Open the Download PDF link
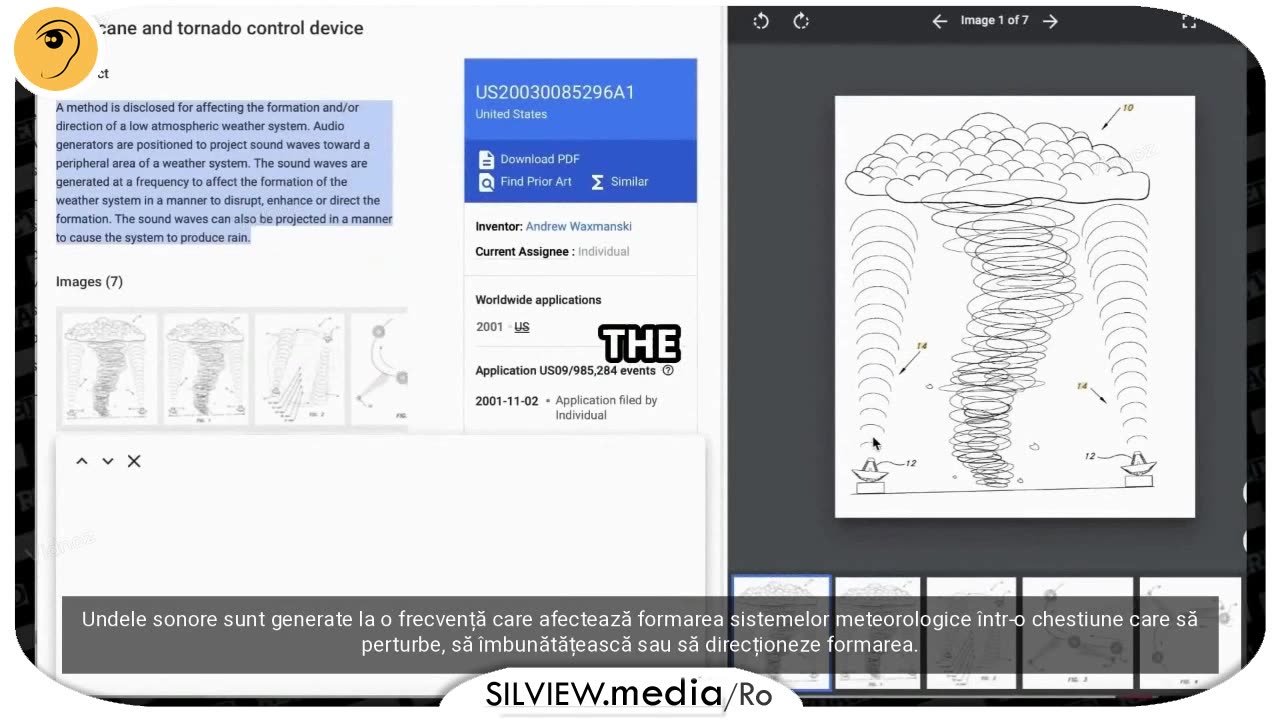Screen dimensions: 1280x720 tap(540, 159)
